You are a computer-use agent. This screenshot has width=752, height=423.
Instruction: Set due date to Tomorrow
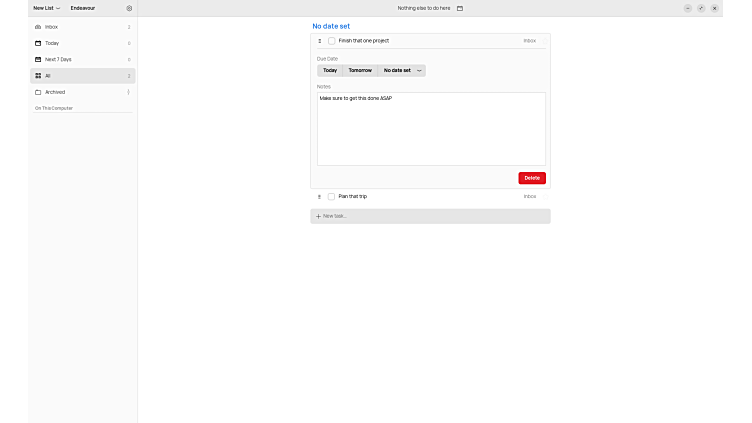(x=360, y=71)
